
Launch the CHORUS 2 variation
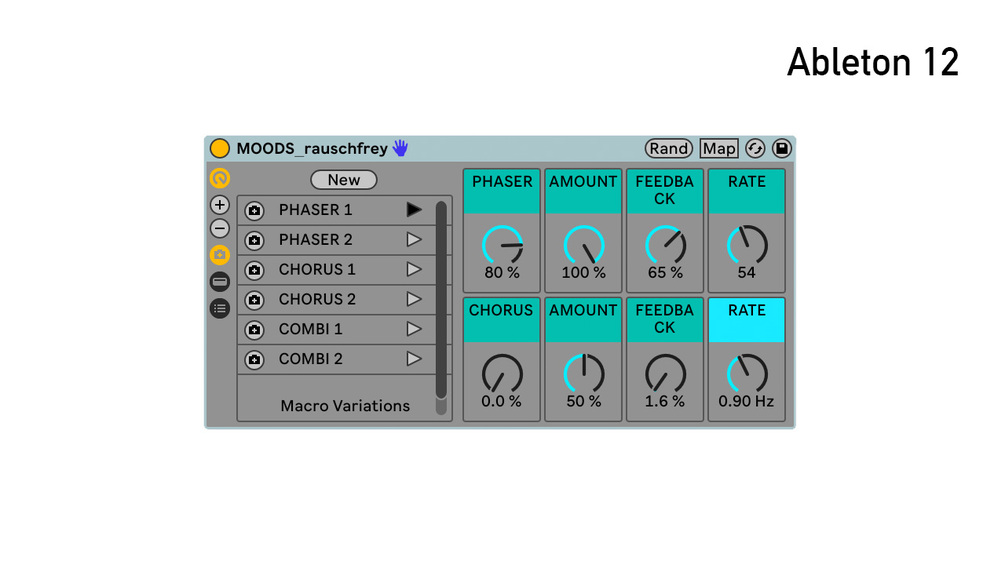pyautogui.click(x=414, y=299)
